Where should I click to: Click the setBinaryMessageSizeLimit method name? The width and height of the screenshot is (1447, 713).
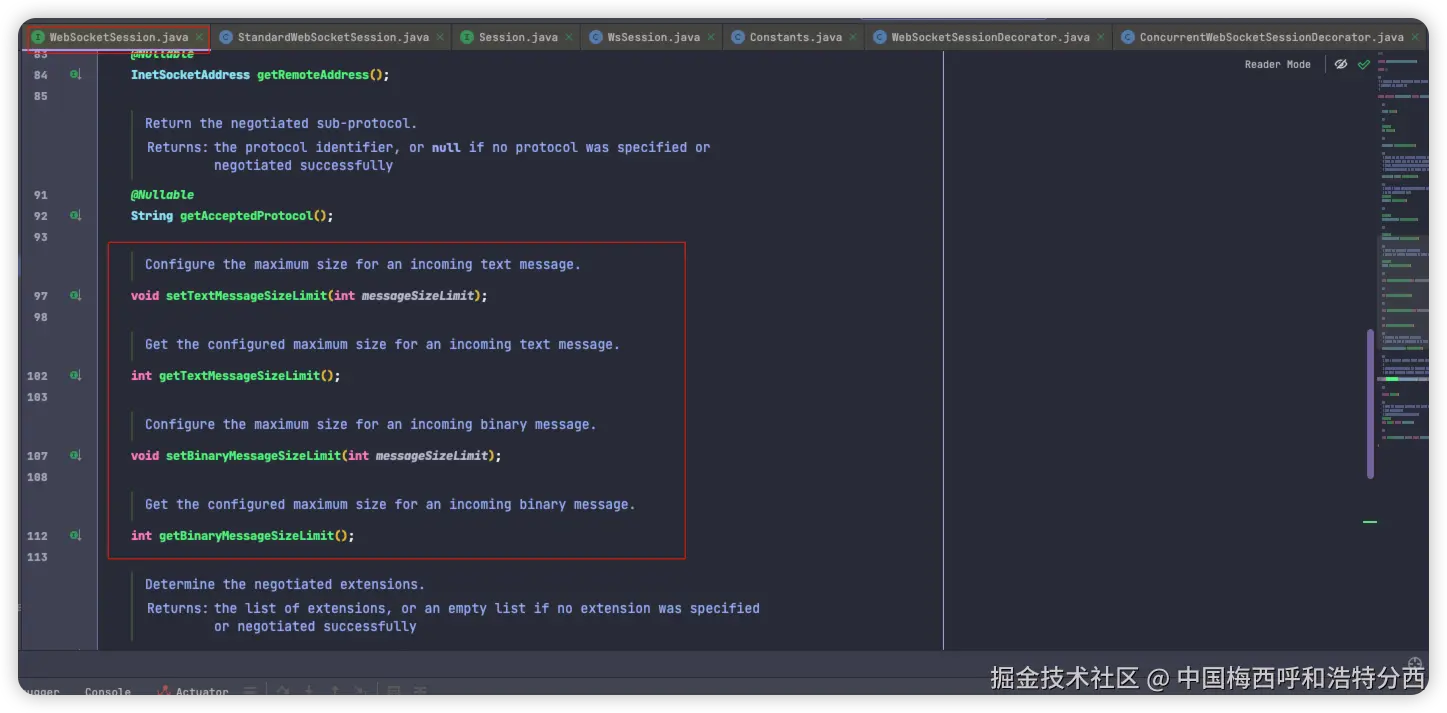point(253,456)
